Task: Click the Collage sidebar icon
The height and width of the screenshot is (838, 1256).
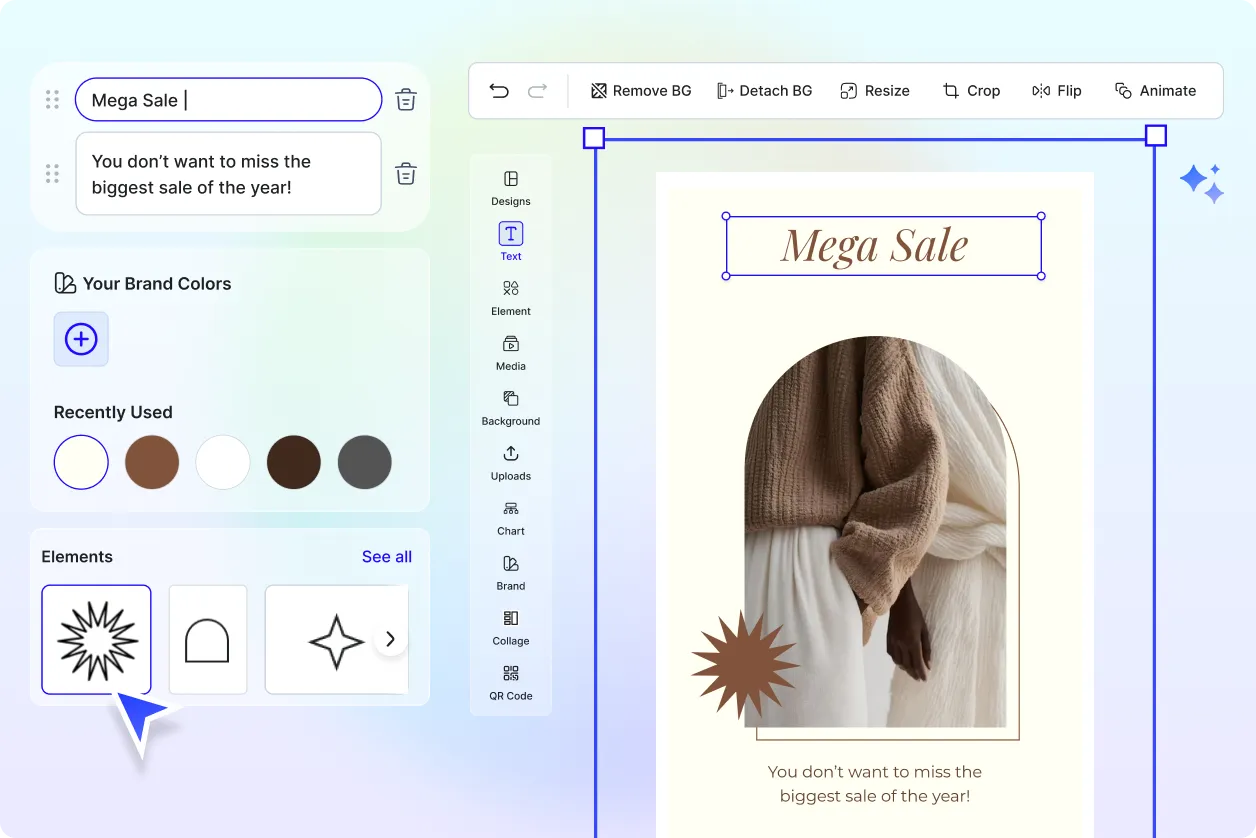Action: click(x=511, y=627)
